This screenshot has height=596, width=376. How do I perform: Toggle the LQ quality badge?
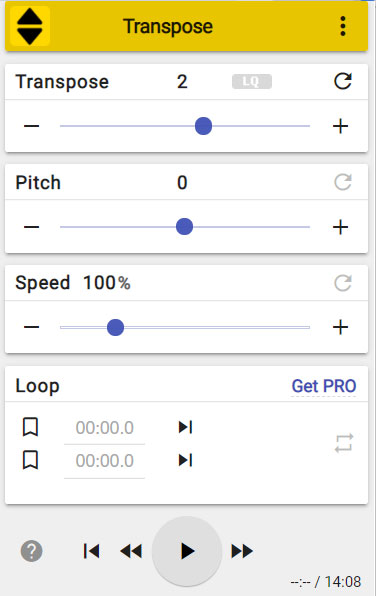(x=252, y=81)
